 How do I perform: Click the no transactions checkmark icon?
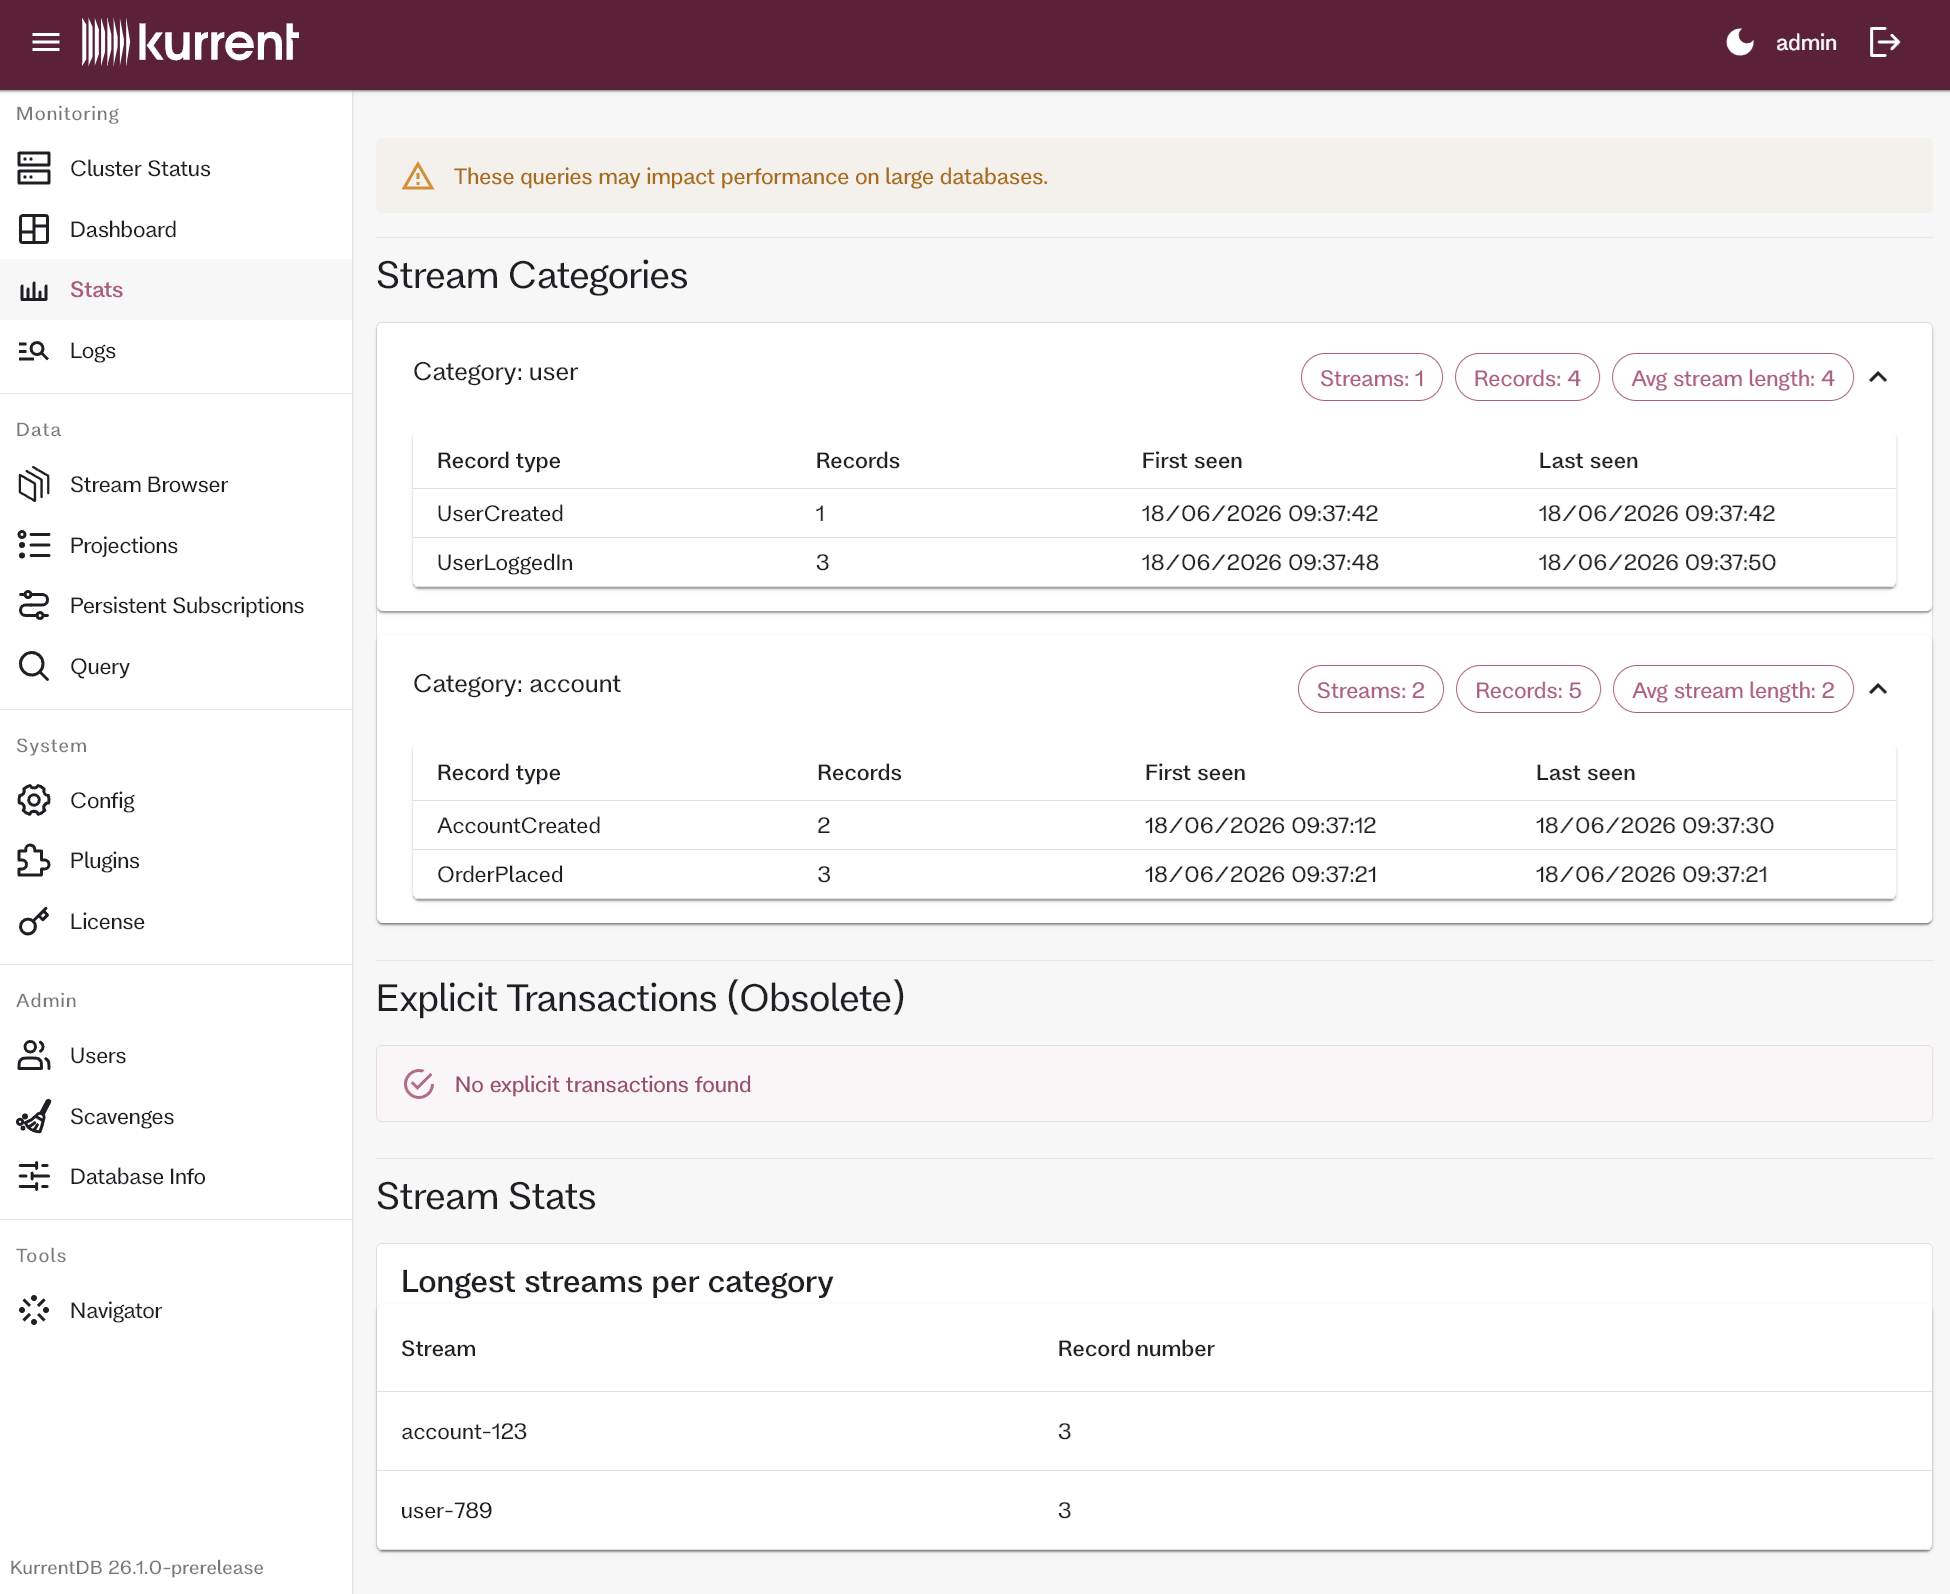point(419,1084)
